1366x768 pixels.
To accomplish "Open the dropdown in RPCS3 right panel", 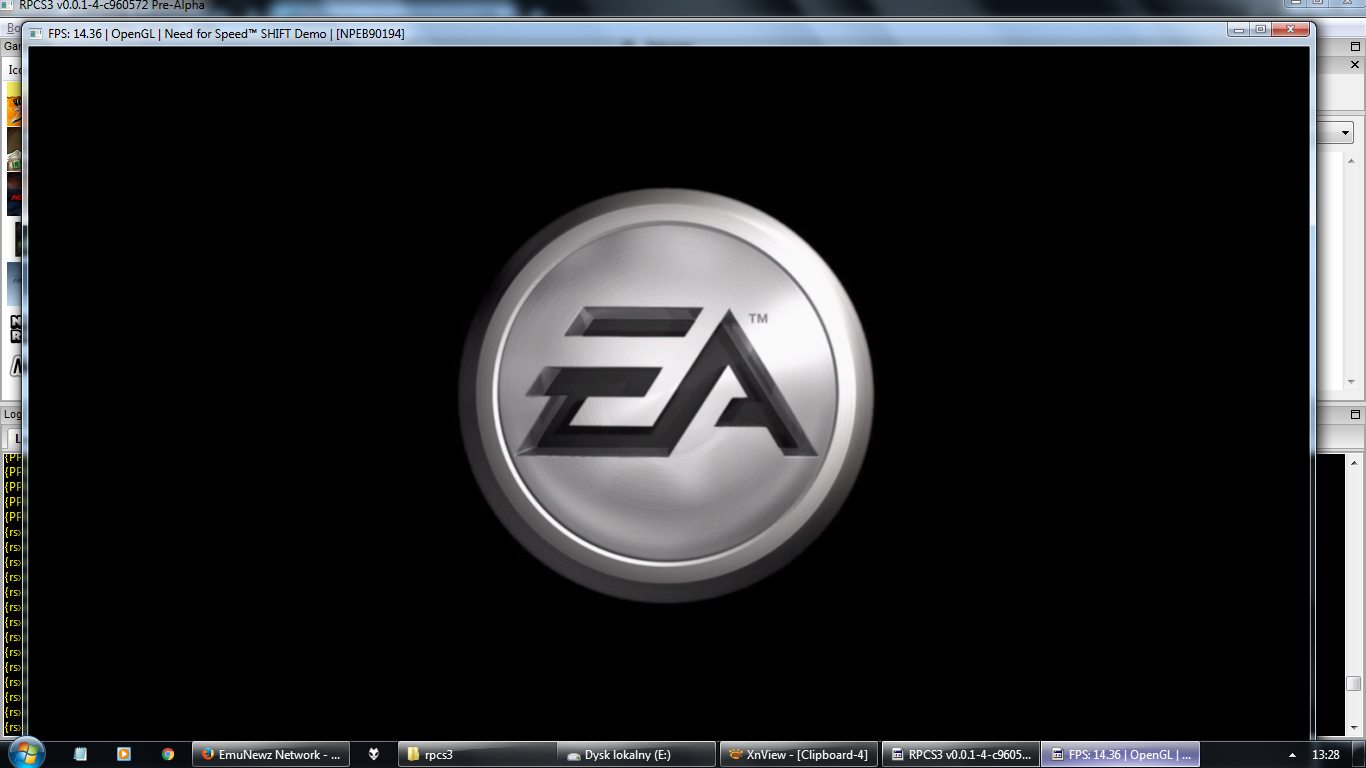I will tap(1346, 132).
